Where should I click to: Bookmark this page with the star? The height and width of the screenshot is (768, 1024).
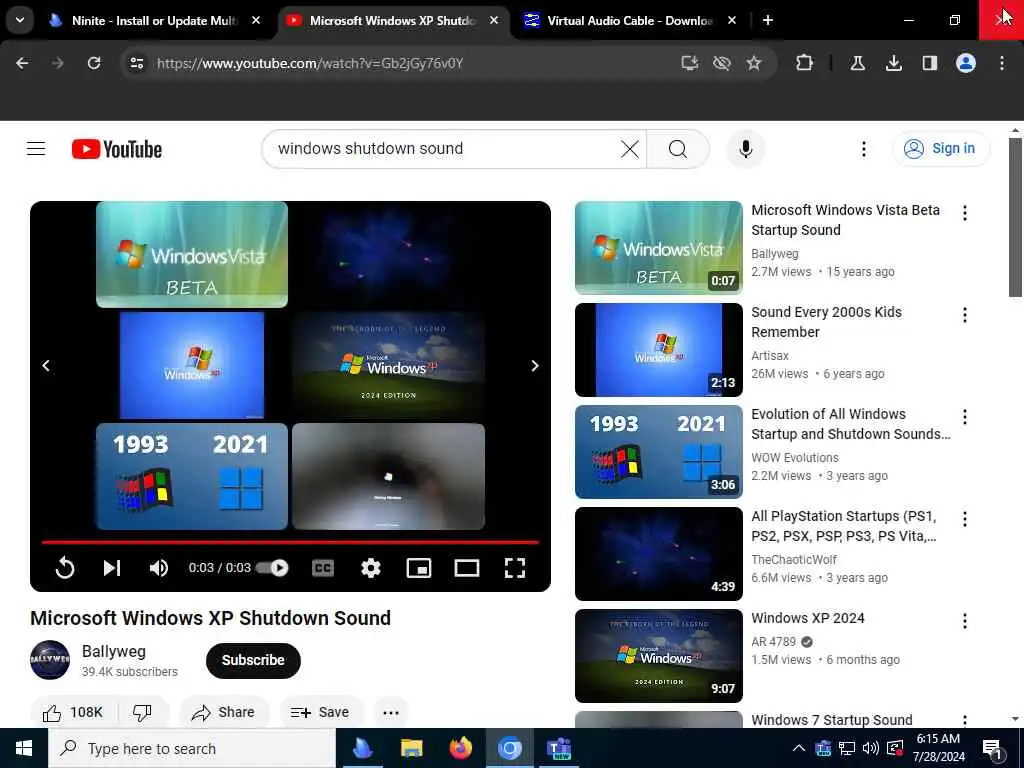[754, 63]
